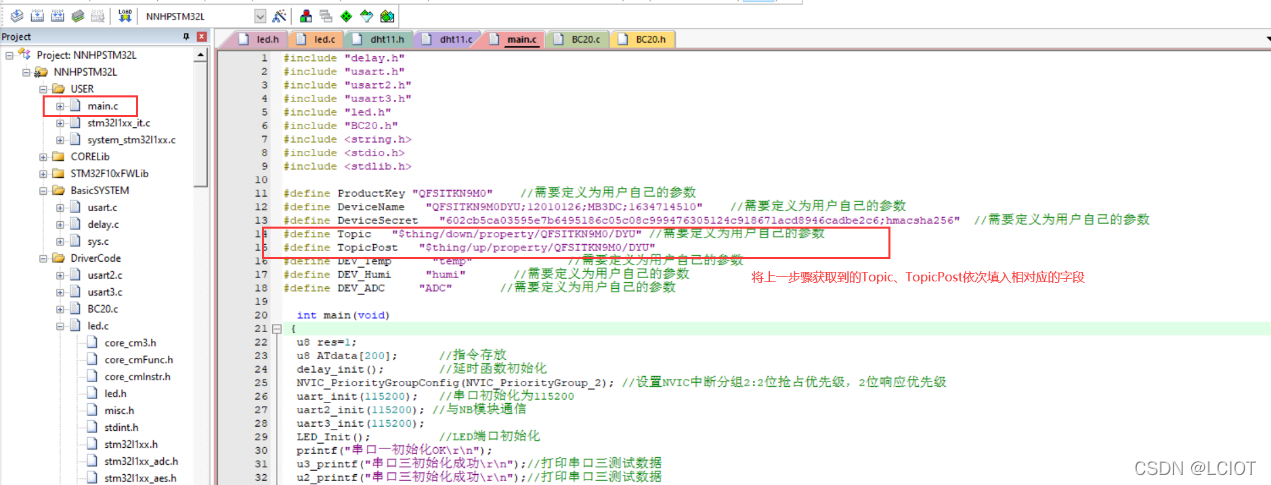Click the Select Software Packs icon

(x=366, y=16)
